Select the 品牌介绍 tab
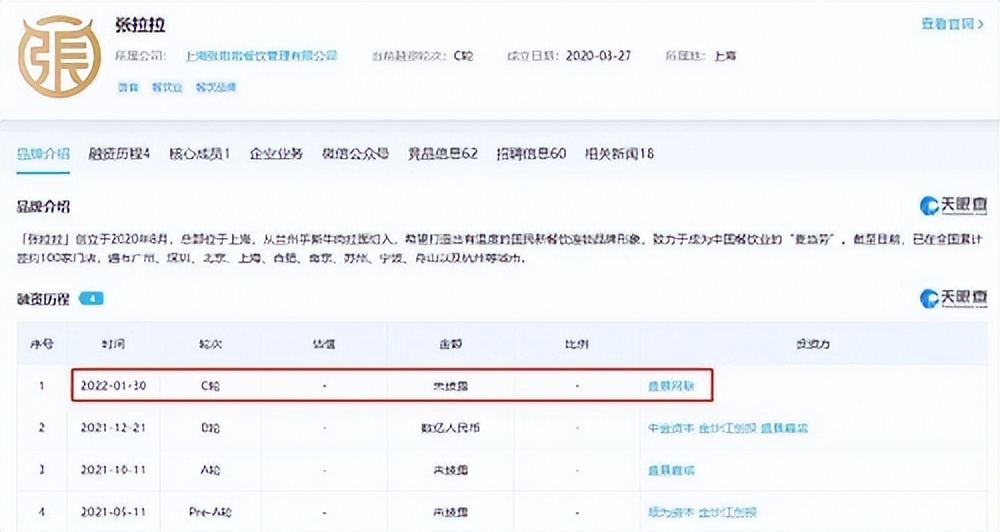The image size is (1000, 532). click(43, 154)
